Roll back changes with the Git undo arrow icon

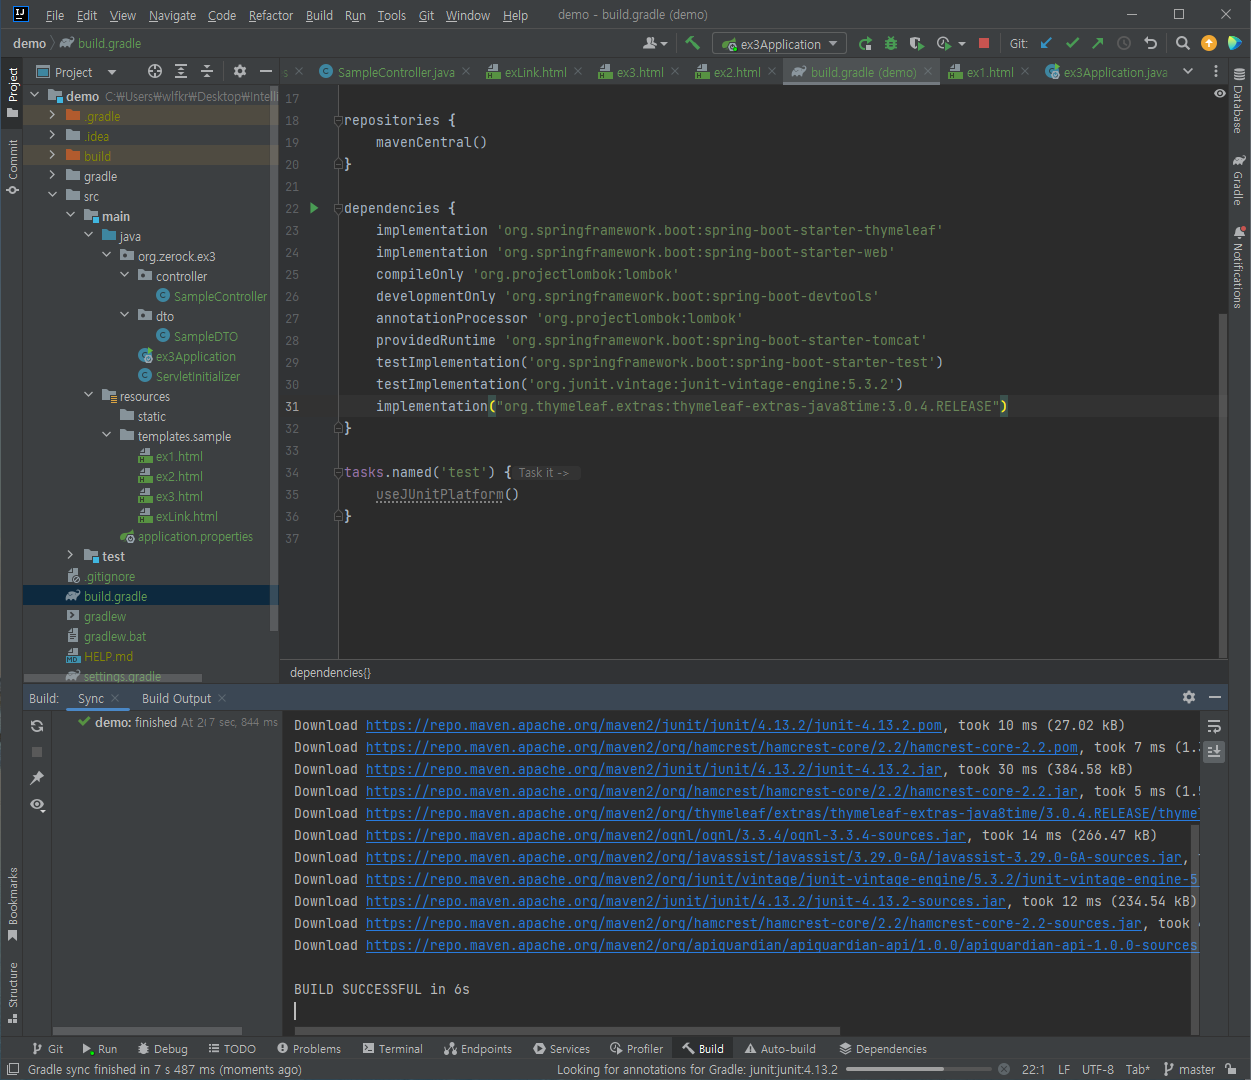[1150, 43]
